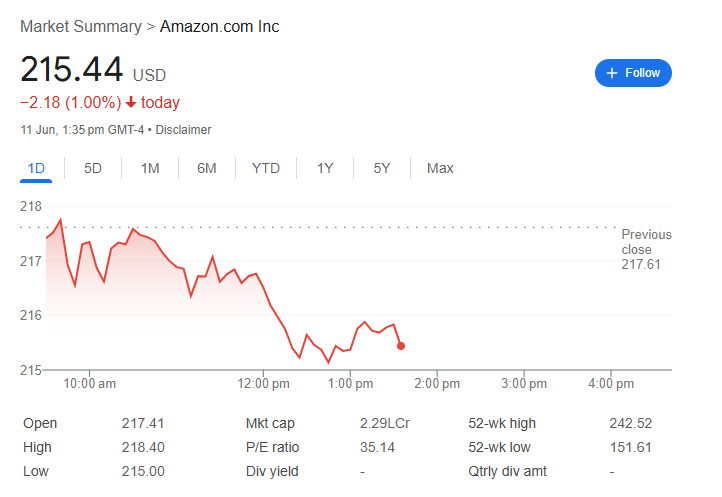Open the 1M chart range

(150, 168)
